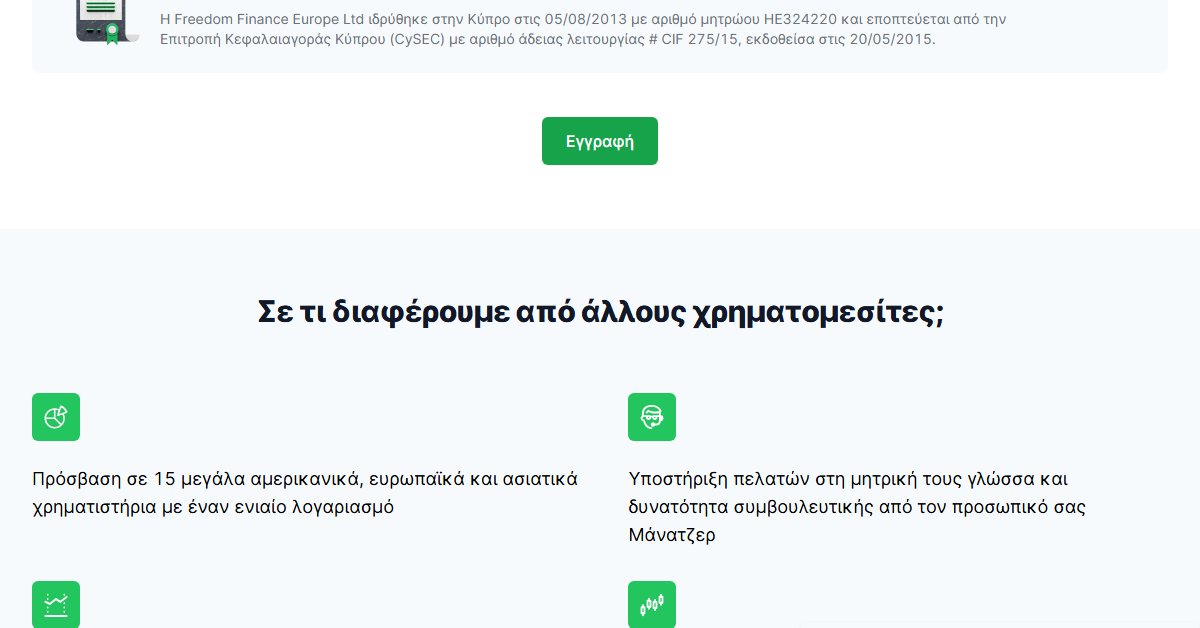Click the support agent headset icon
Image resolution: width=1200 pixels, height=628 pixels.
(652, 417)
